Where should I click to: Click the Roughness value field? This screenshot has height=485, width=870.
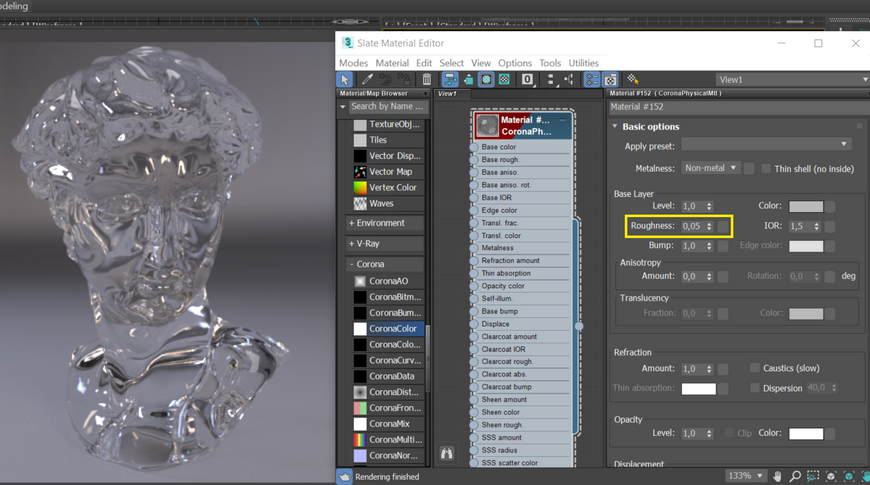coord(692,226)
